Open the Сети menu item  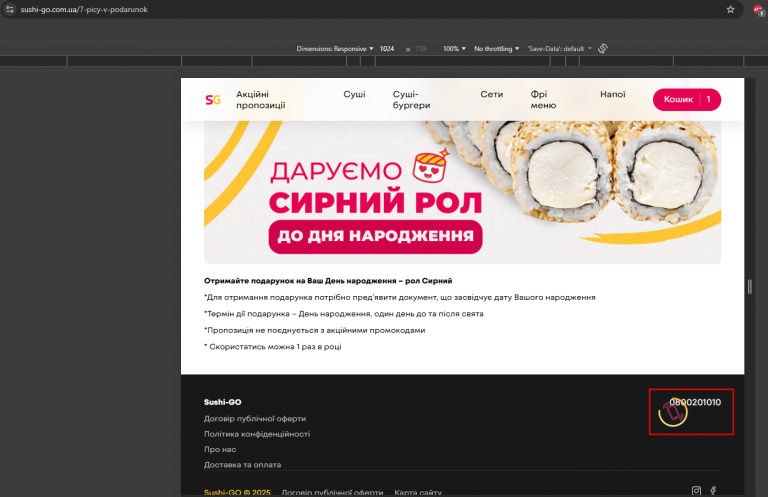coord(491,94)
